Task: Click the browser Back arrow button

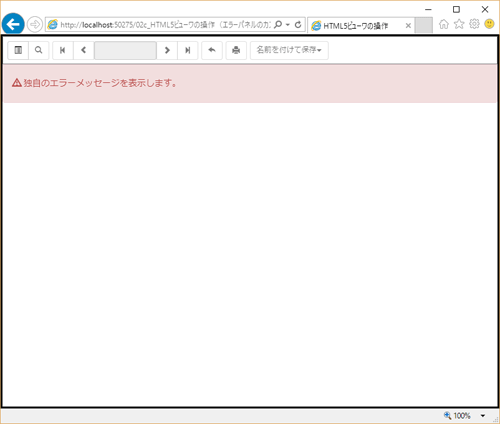Action: coord(13,24)
